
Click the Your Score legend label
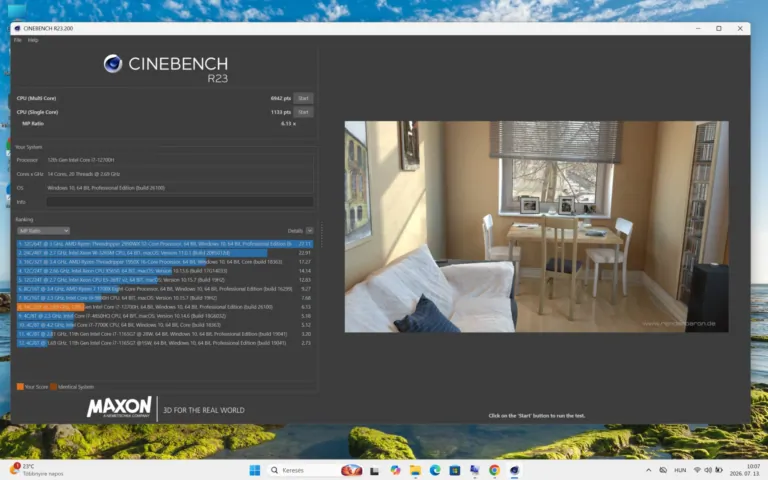pyautogui.click(x=36, y=387)
